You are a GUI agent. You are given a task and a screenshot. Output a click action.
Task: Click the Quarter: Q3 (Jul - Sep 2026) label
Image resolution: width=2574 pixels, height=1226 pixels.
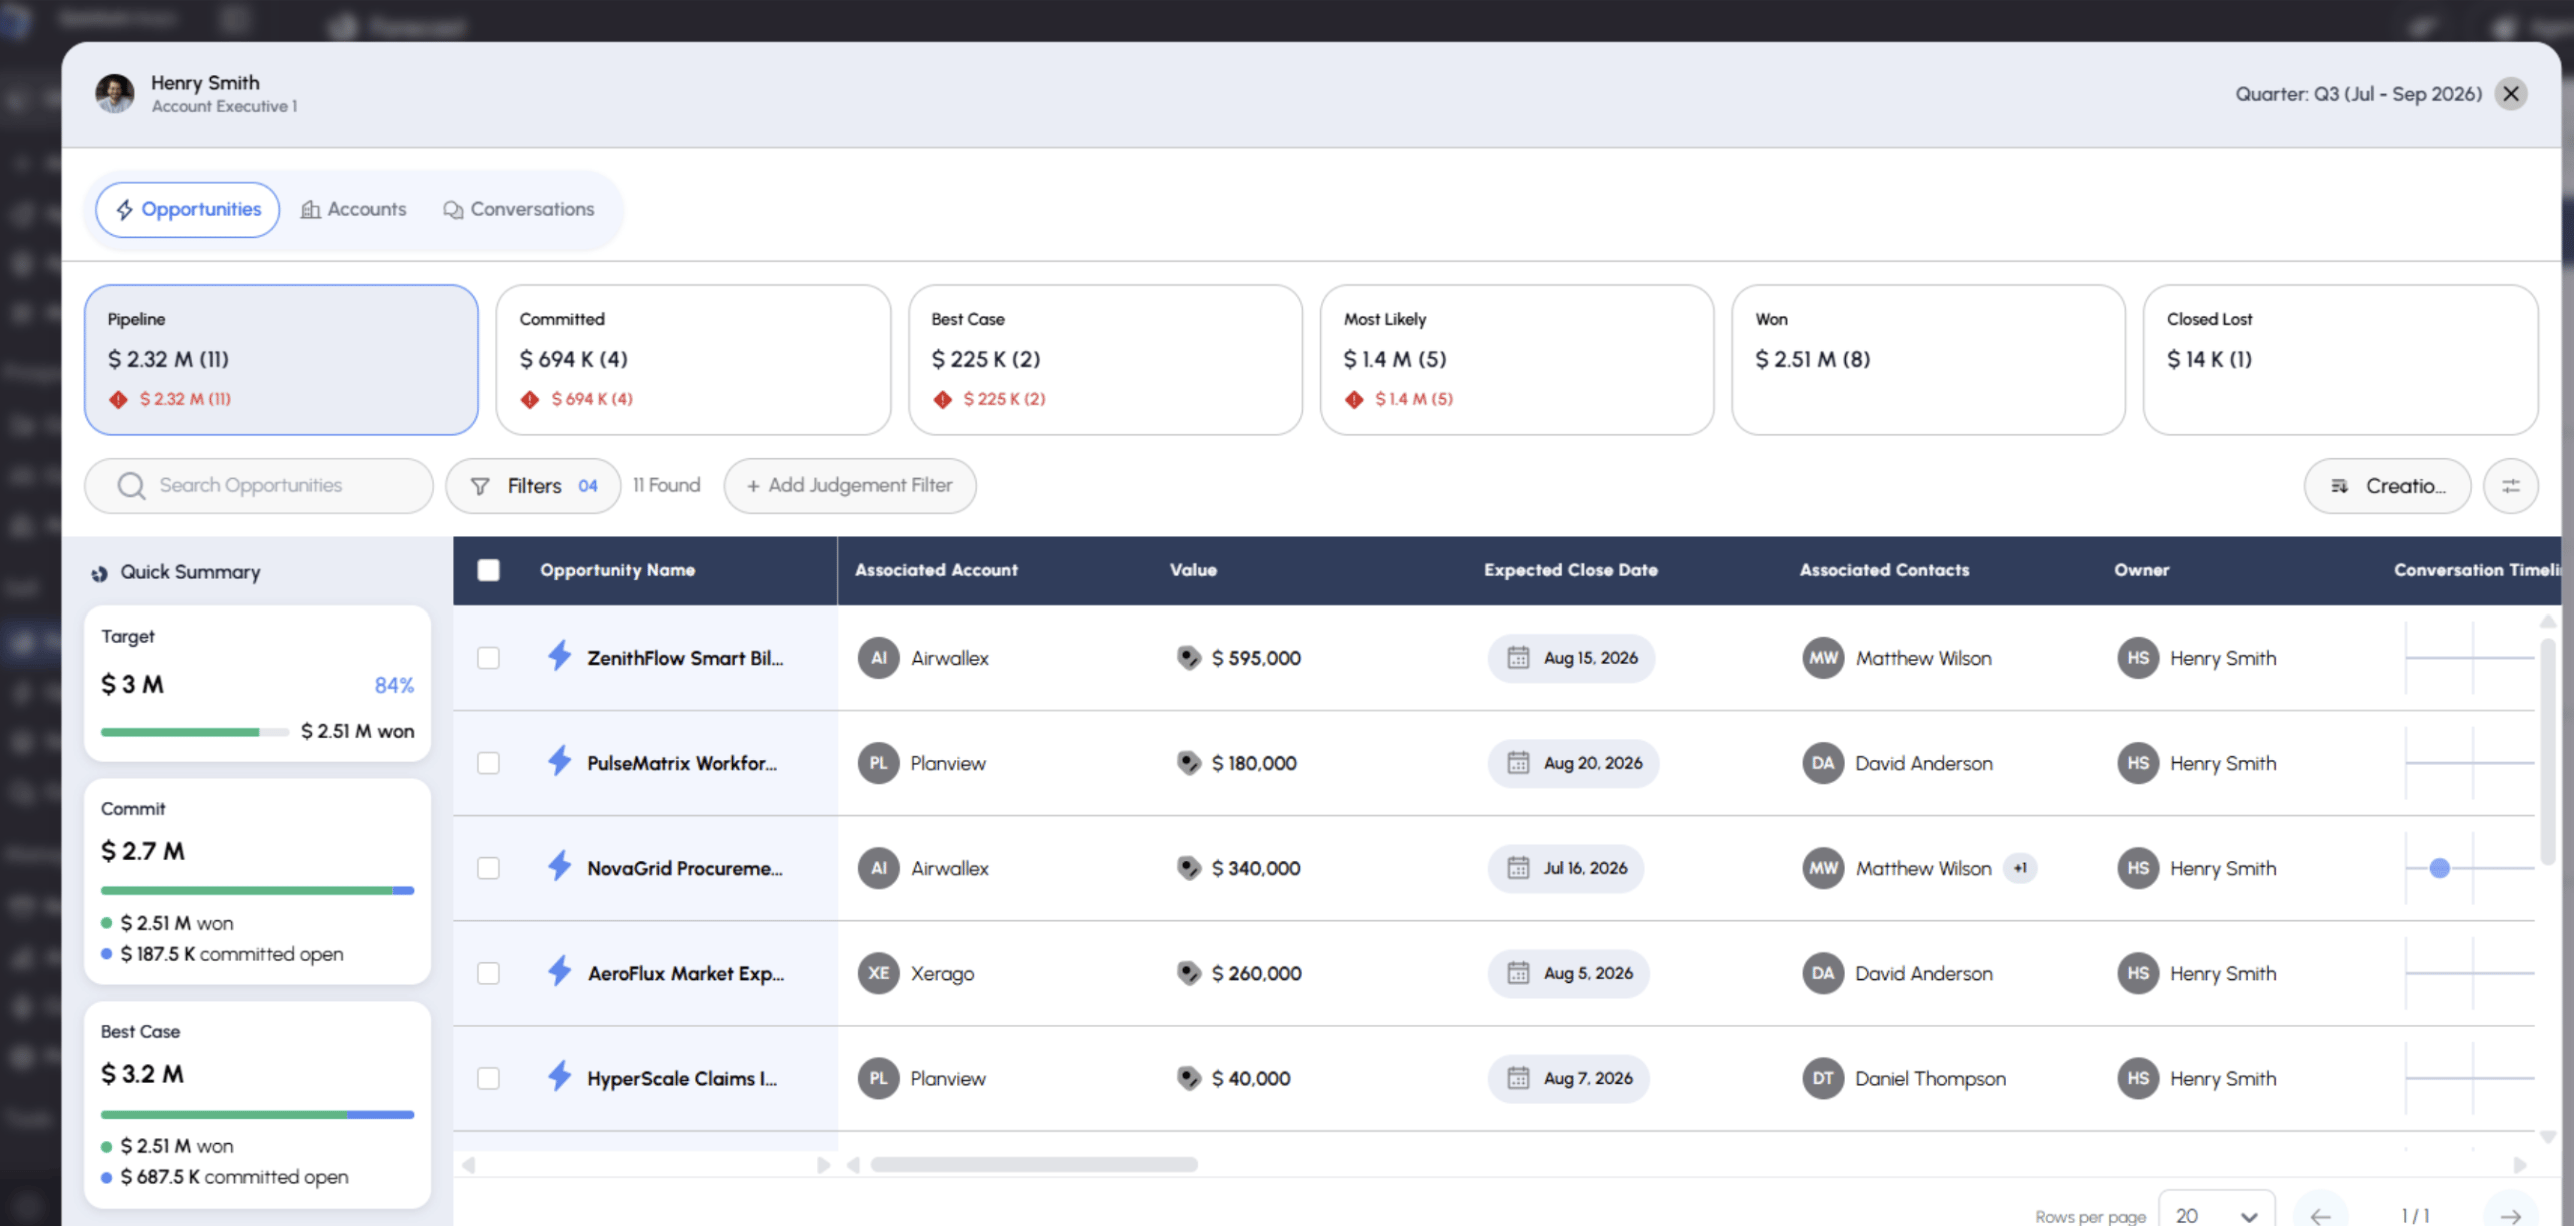click(2358, 94)
